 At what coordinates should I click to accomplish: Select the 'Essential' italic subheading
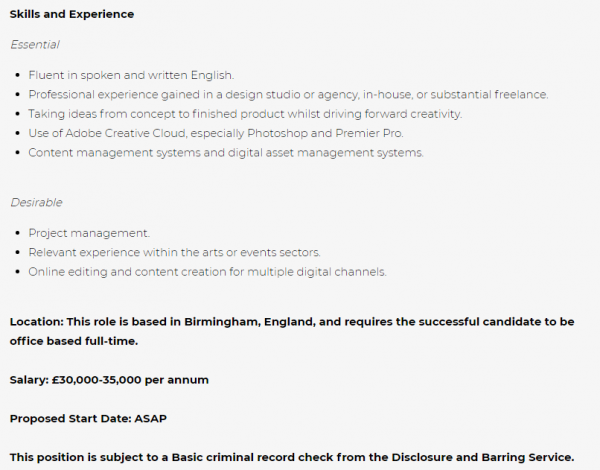tap(35, 45)
